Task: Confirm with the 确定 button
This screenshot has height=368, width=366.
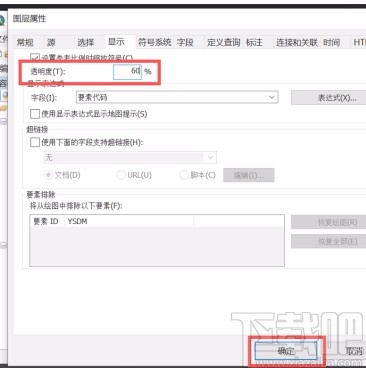Action: click(x=286, y=351)
